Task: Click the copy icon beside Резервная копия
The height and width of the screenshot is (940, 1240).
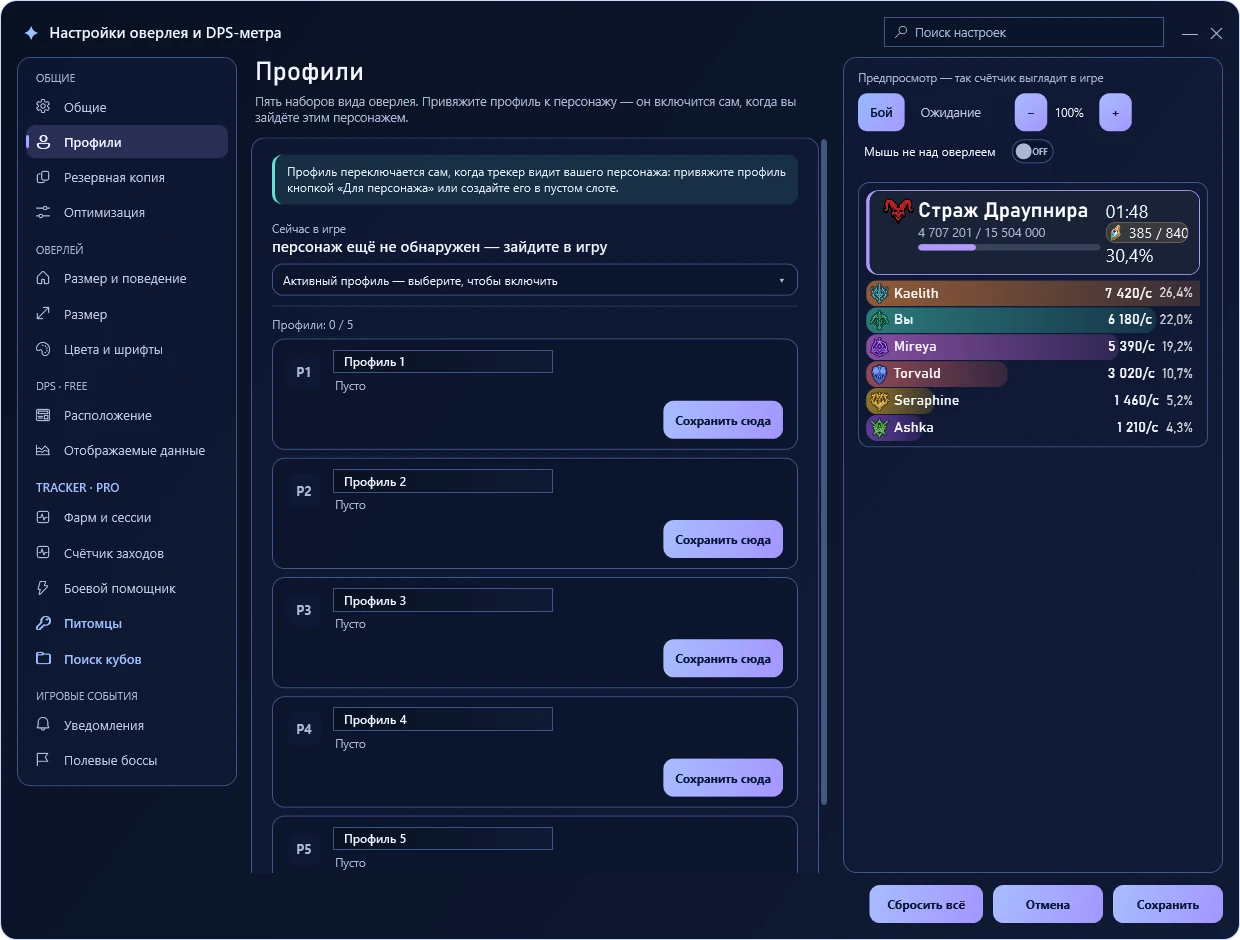Action: click(x=43, y=177)
